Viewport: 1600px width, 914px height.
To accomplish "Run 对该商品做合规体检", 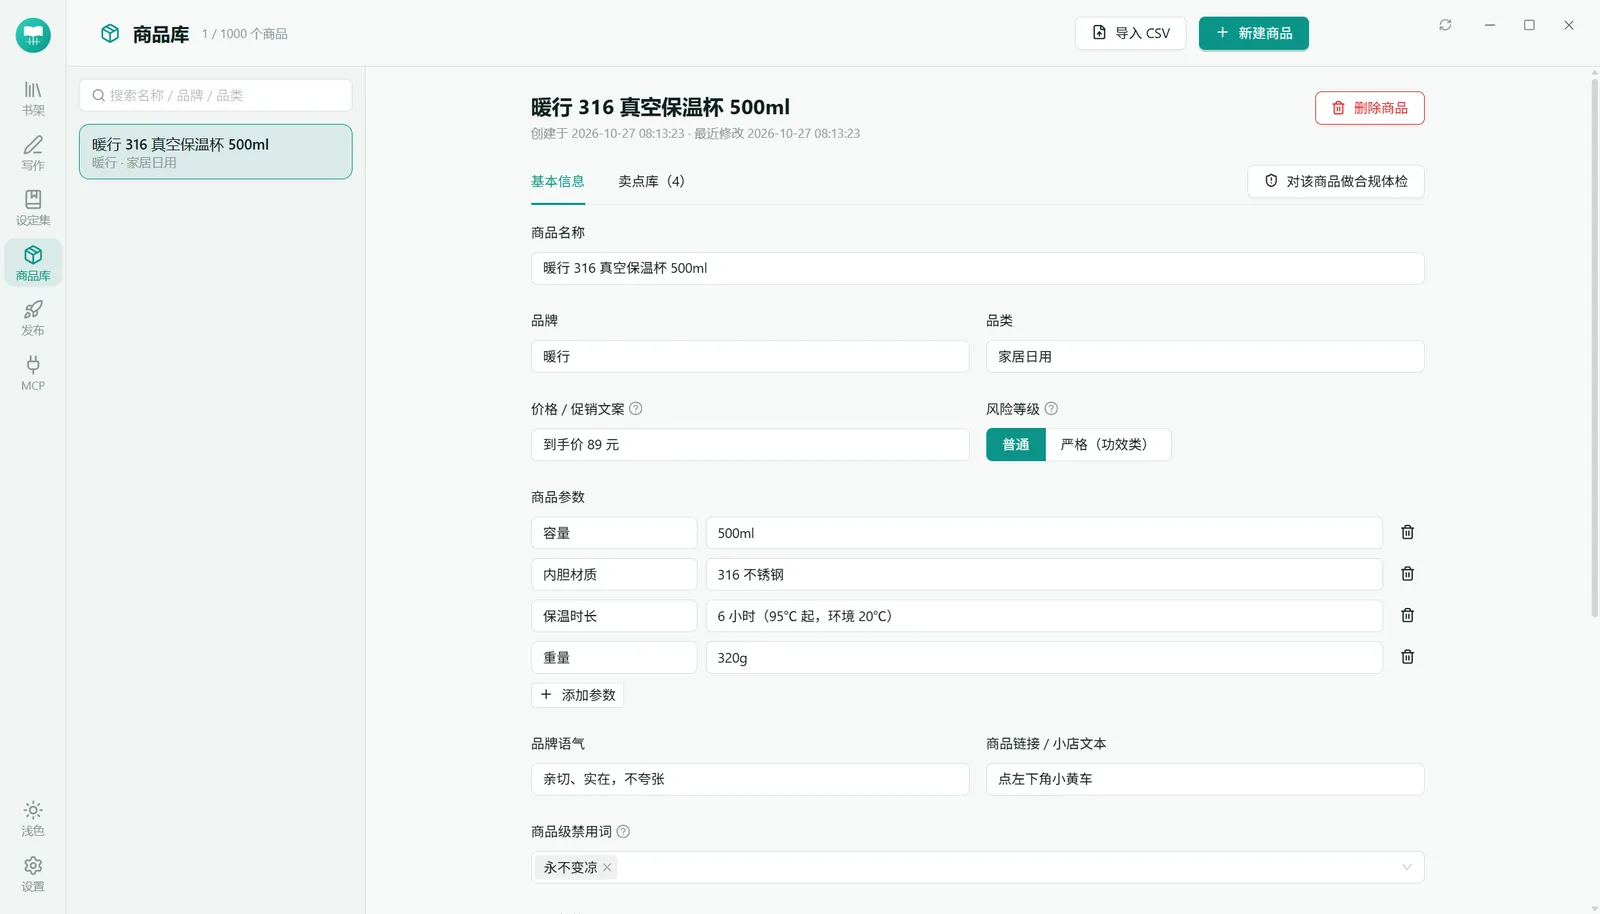I will pos(1336,181).
